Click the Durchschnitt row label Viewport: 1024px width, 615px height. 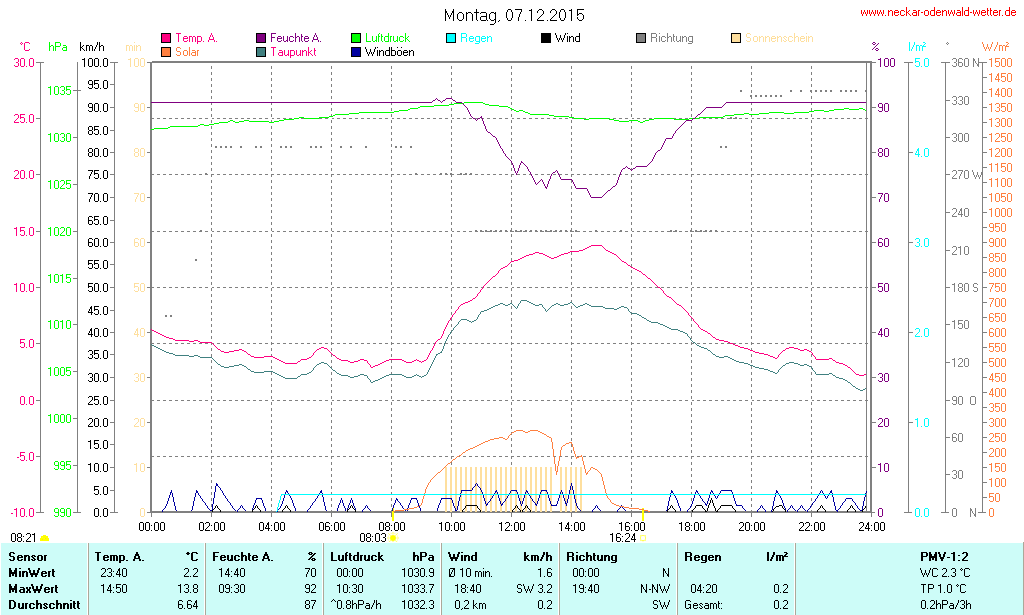[x=41, y=605]
